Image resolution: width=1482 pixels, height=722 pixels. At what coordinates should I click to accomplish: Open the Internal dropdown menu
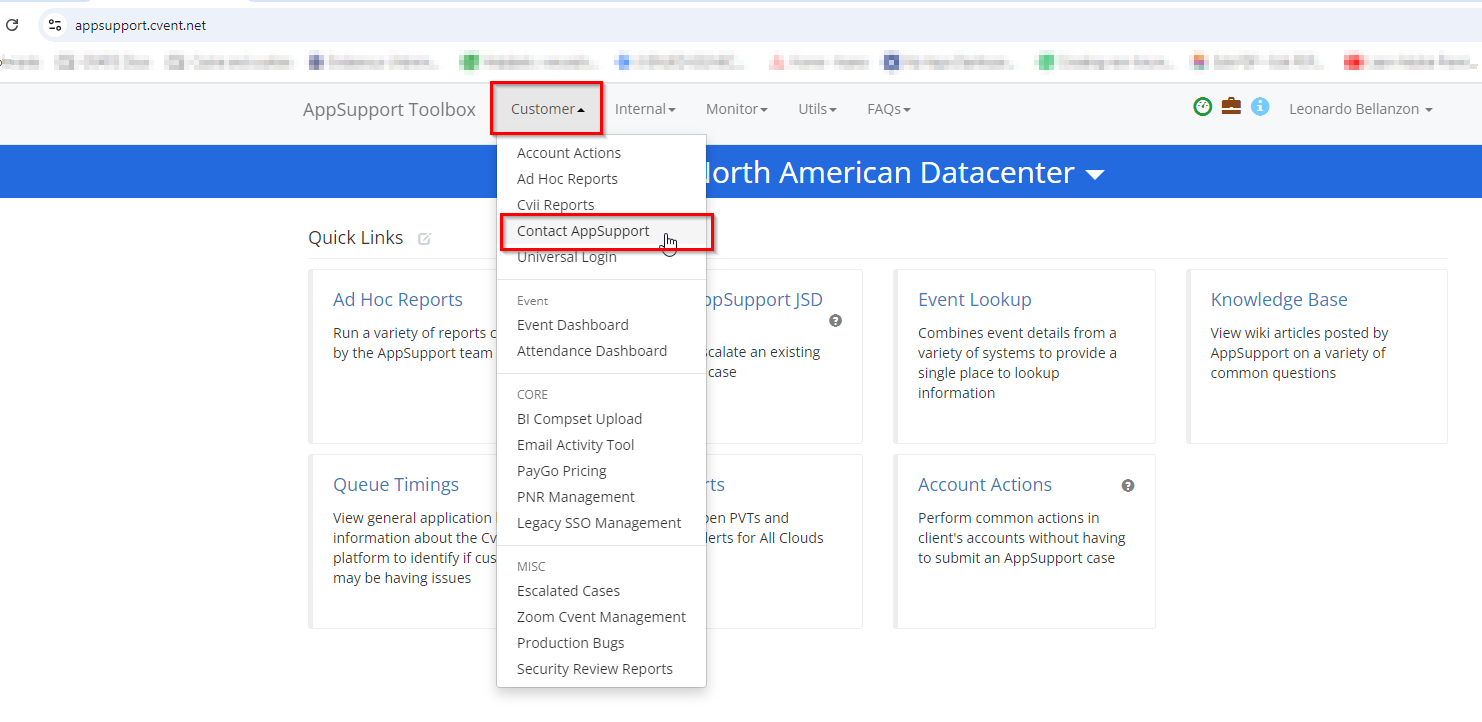click(x=645, y=109)
